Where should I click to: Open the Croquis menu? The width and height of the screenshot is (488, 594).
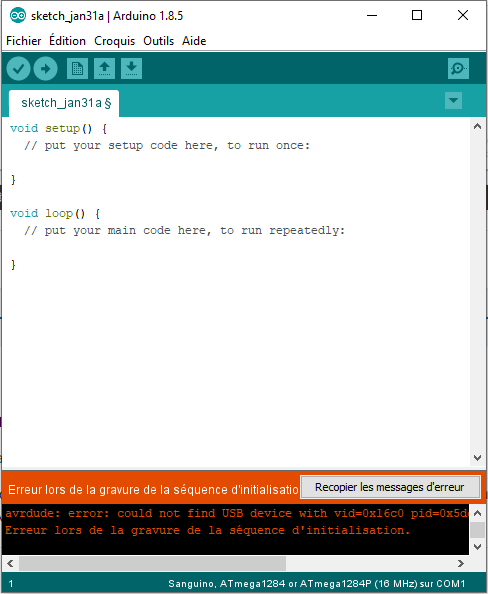pos(114,41)
